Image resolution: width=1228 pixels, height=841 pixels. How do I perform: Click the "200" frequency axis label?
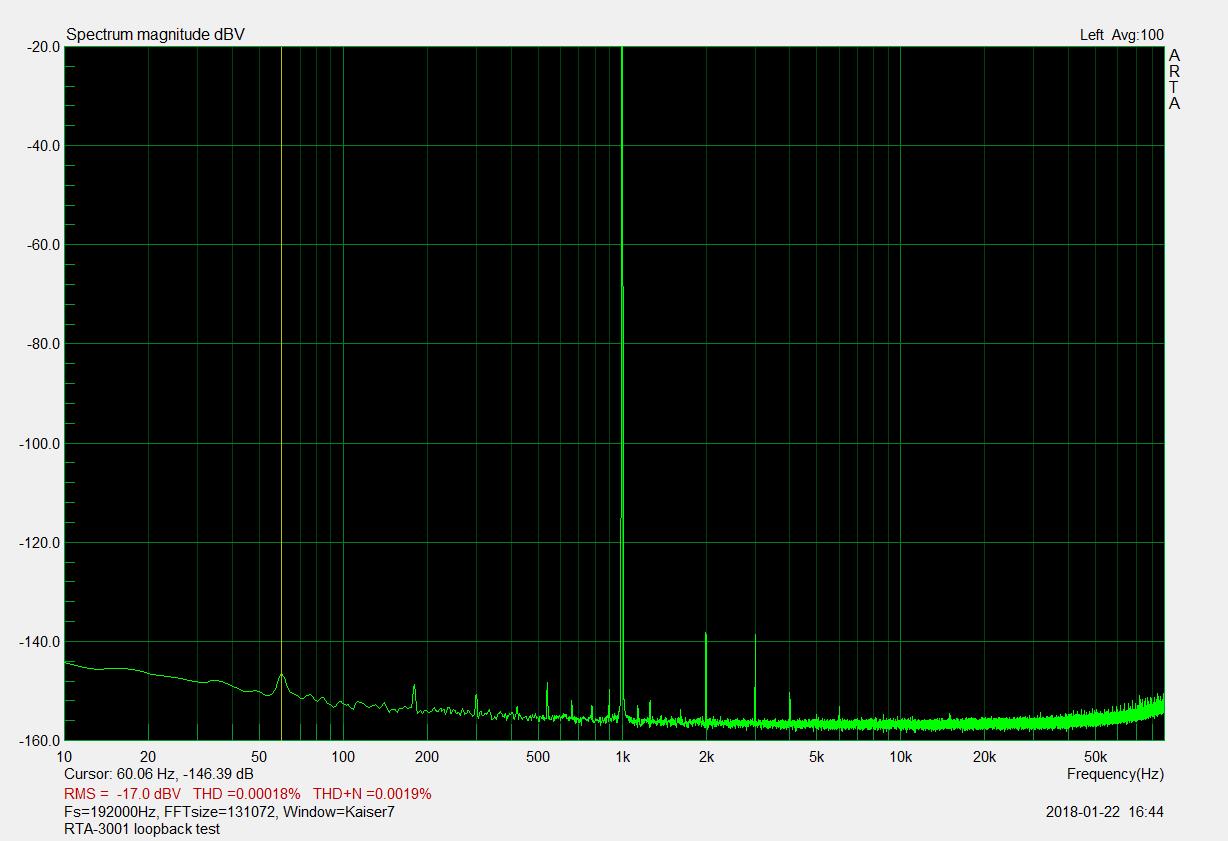click(427, 757)
